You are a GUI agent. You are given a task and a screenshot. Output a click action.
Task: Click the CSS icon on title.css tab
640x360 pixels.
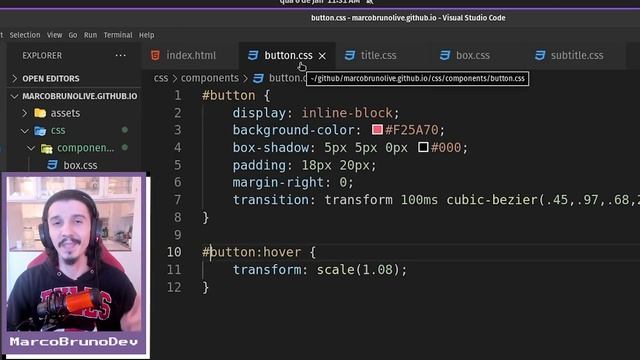coord(350,55)
